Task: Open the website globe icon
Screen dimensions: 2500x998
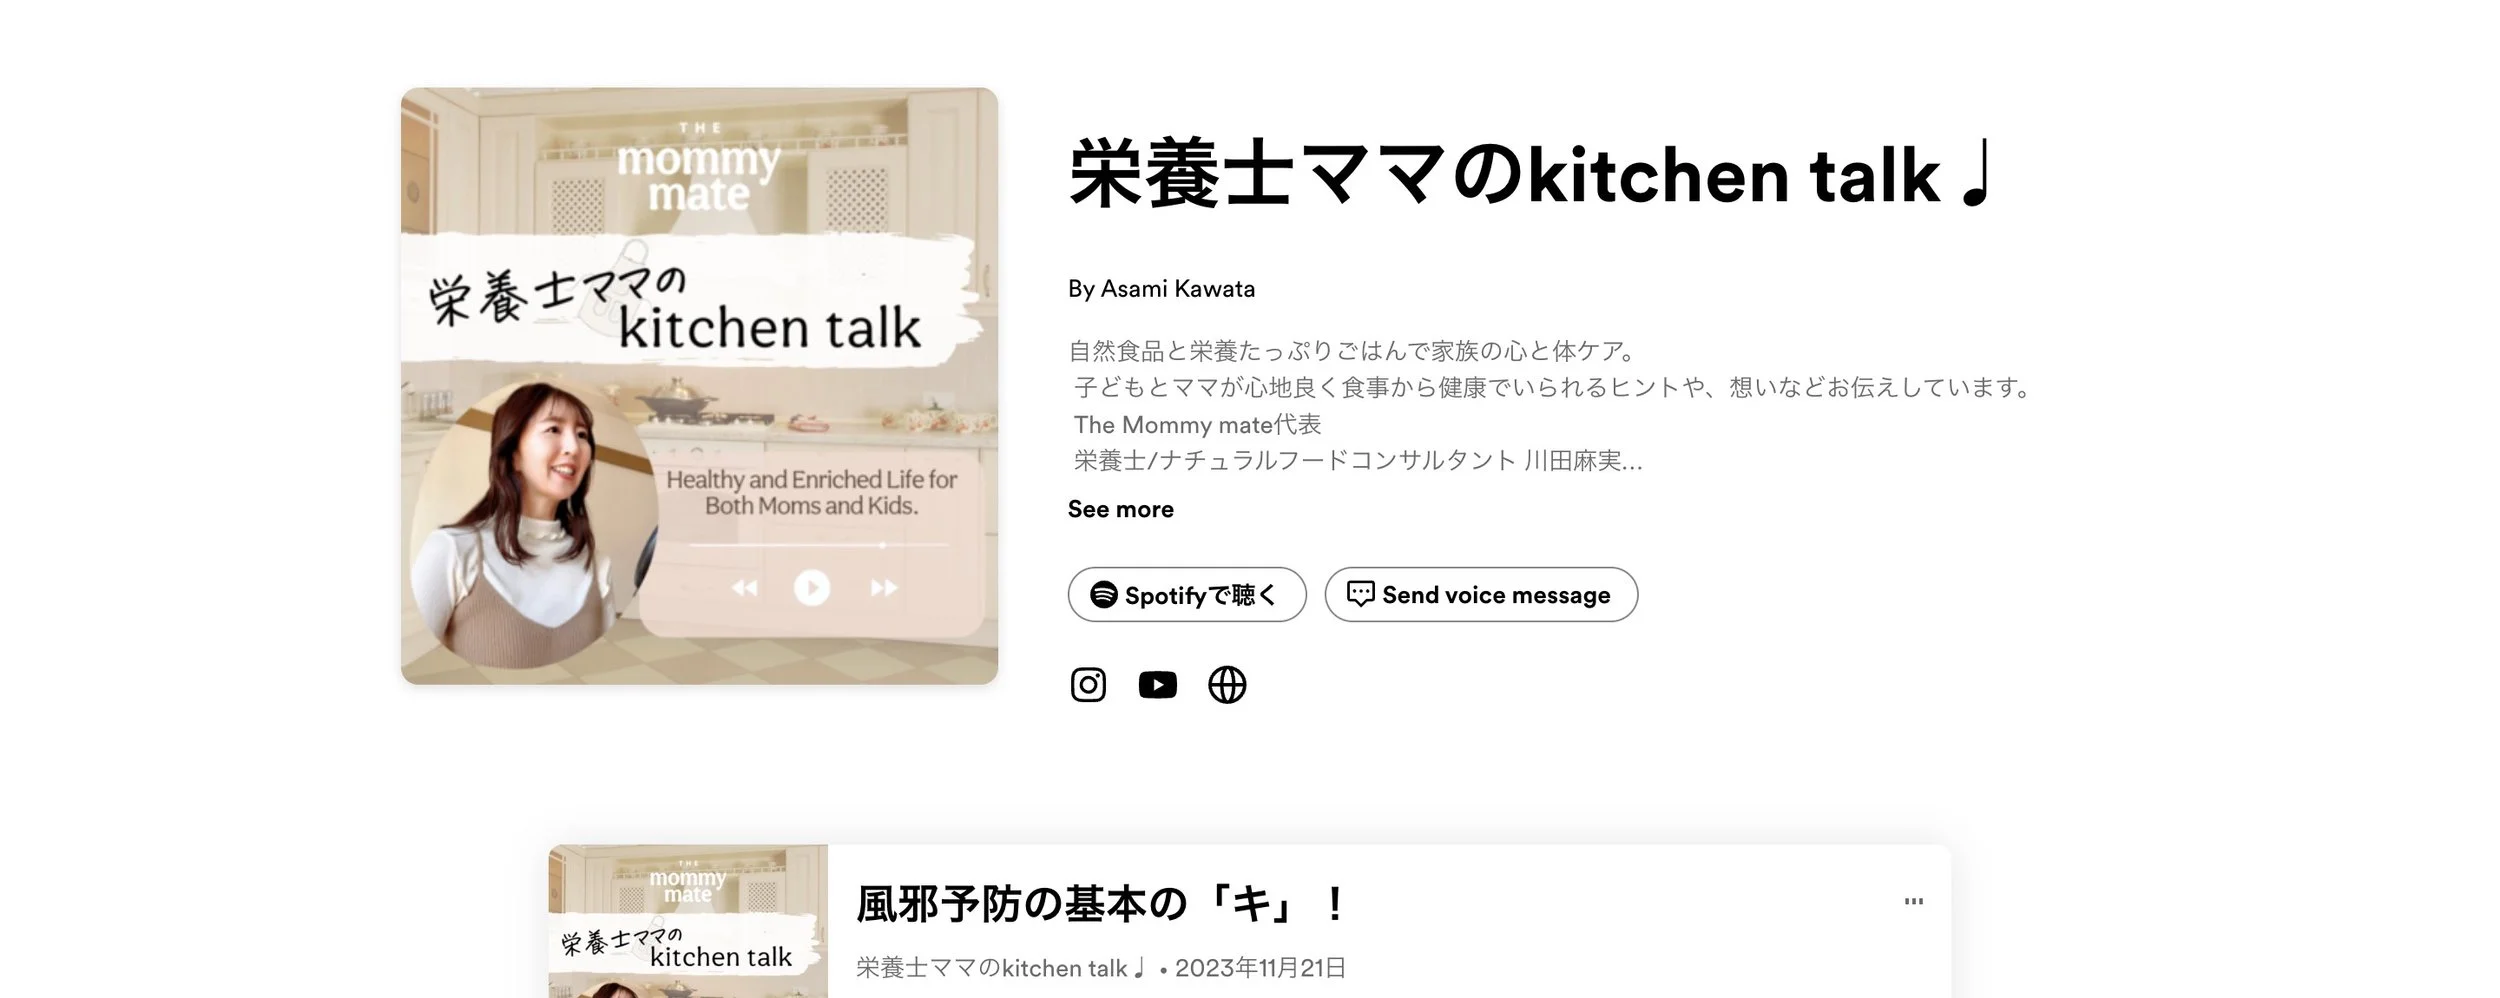Action: 1227,685
